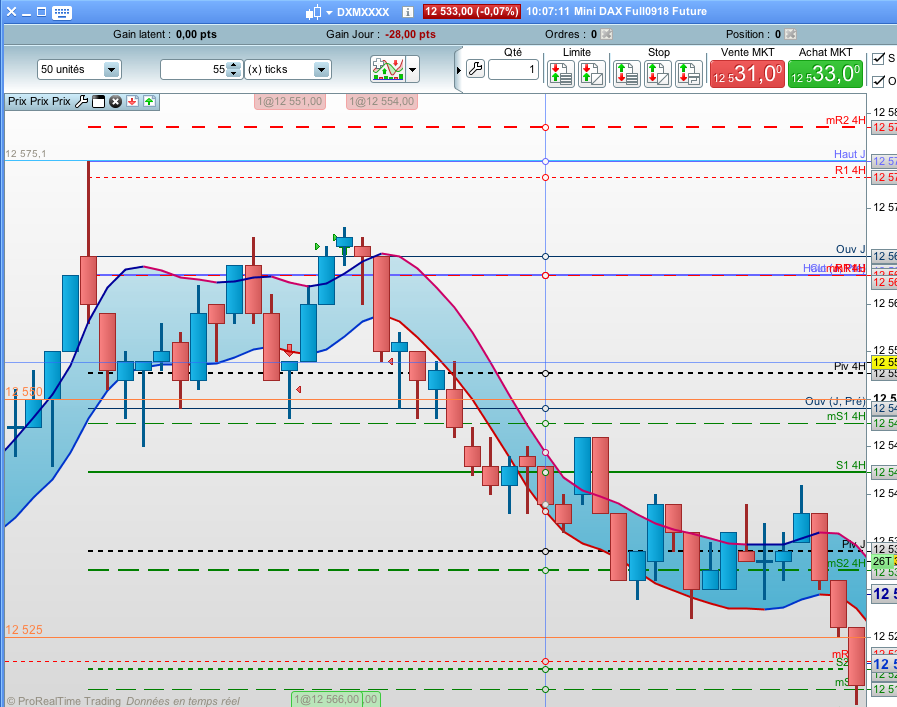Click the Ouv (J, Pré) level label
The width and height of the screenshot is (897, 707).
[835, 401]
